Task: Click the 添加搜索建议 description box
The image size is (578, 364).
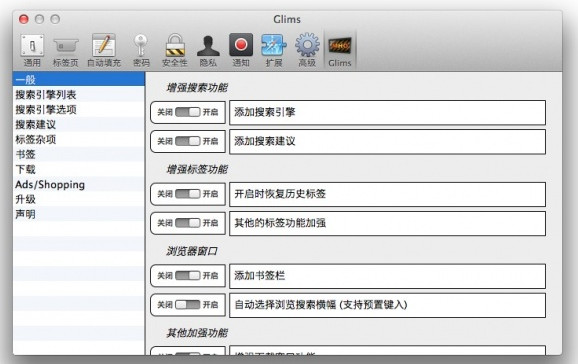Action: point(387,142)
